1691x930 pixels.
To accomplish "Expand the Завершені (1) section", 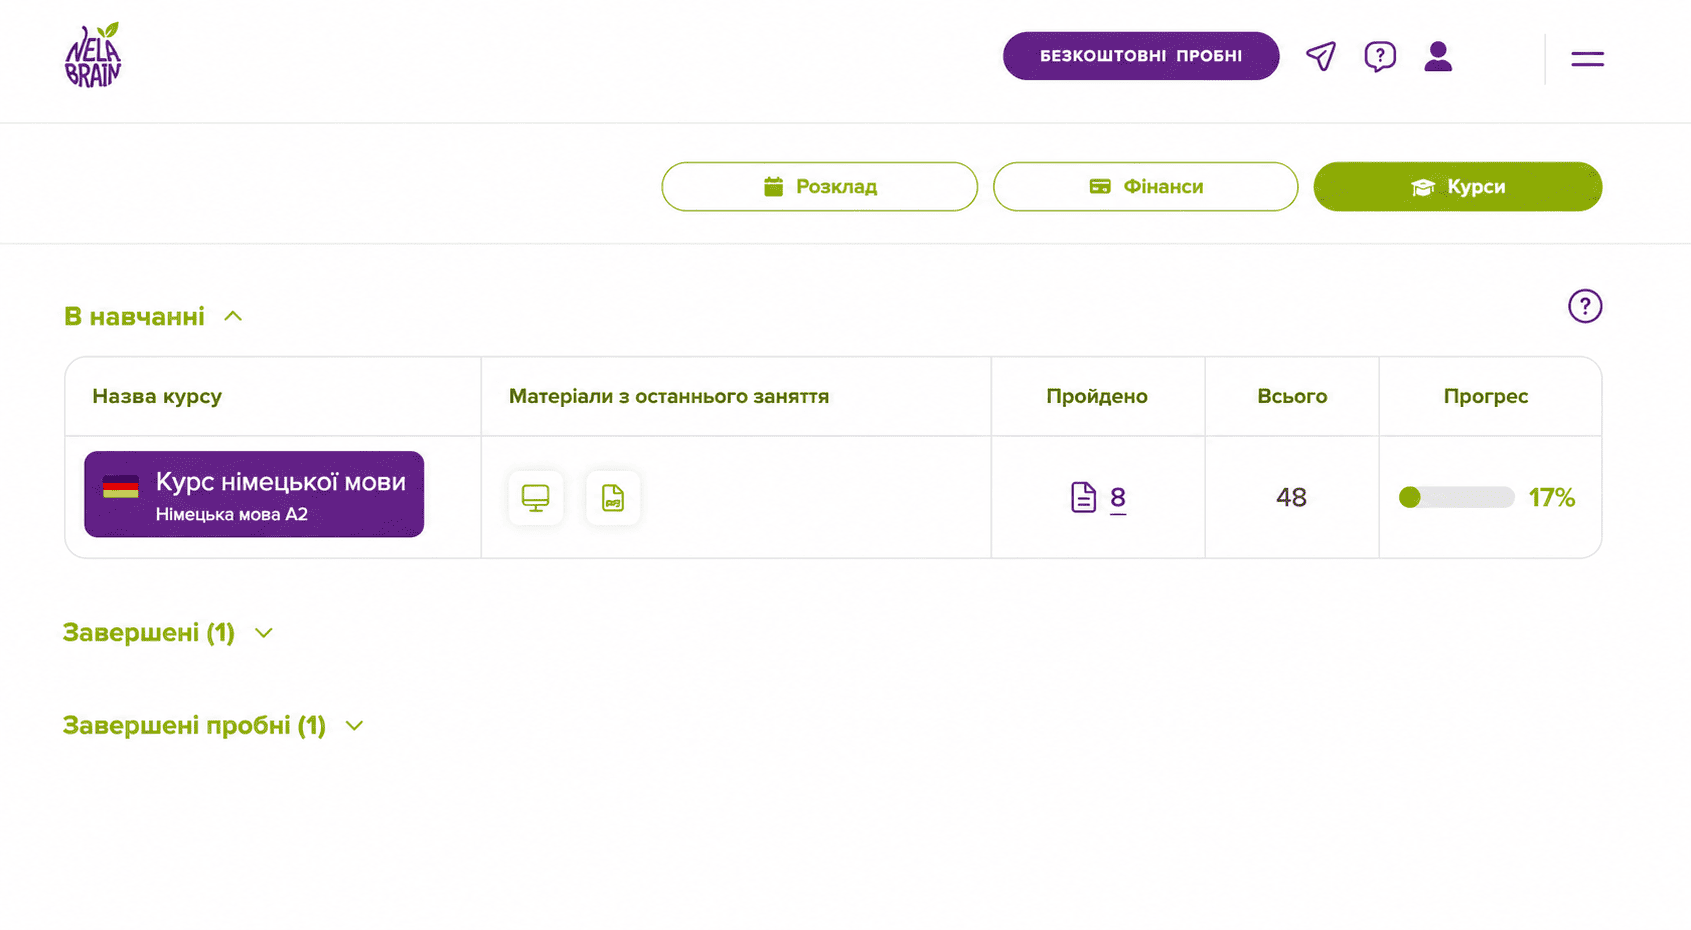I will point(168,633).
